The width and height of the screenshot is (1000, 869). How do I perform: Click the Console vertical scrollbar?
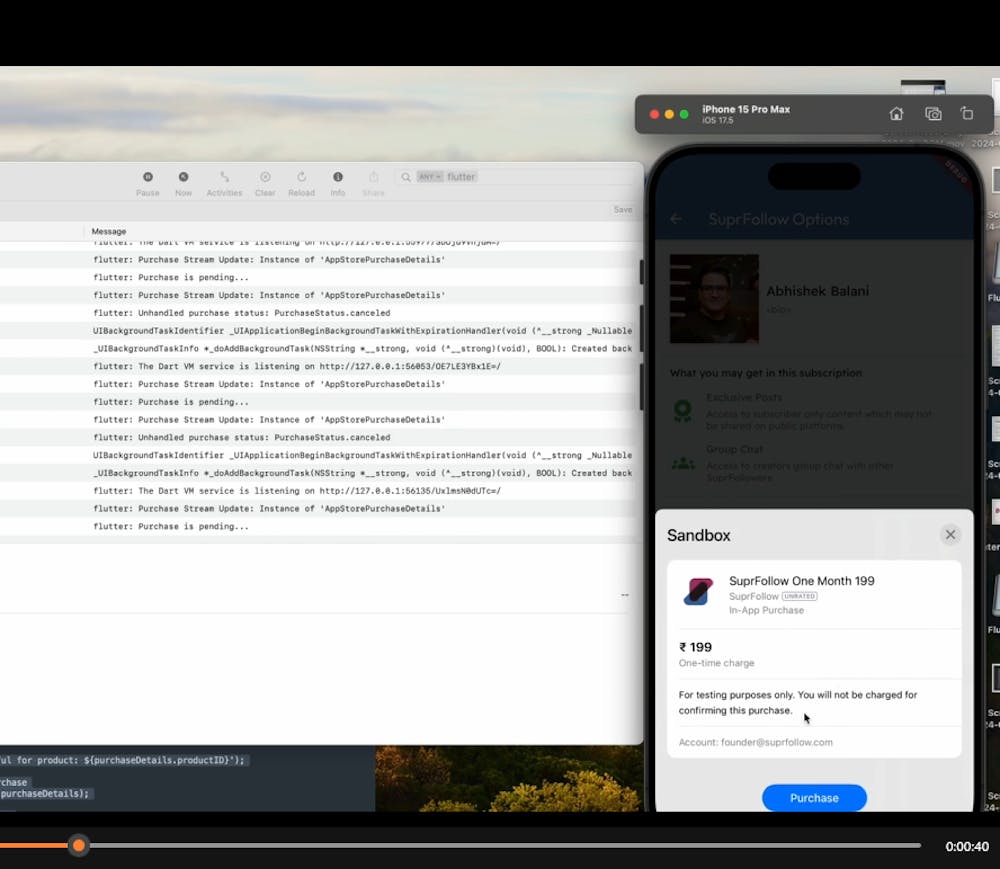click(641, 335)
